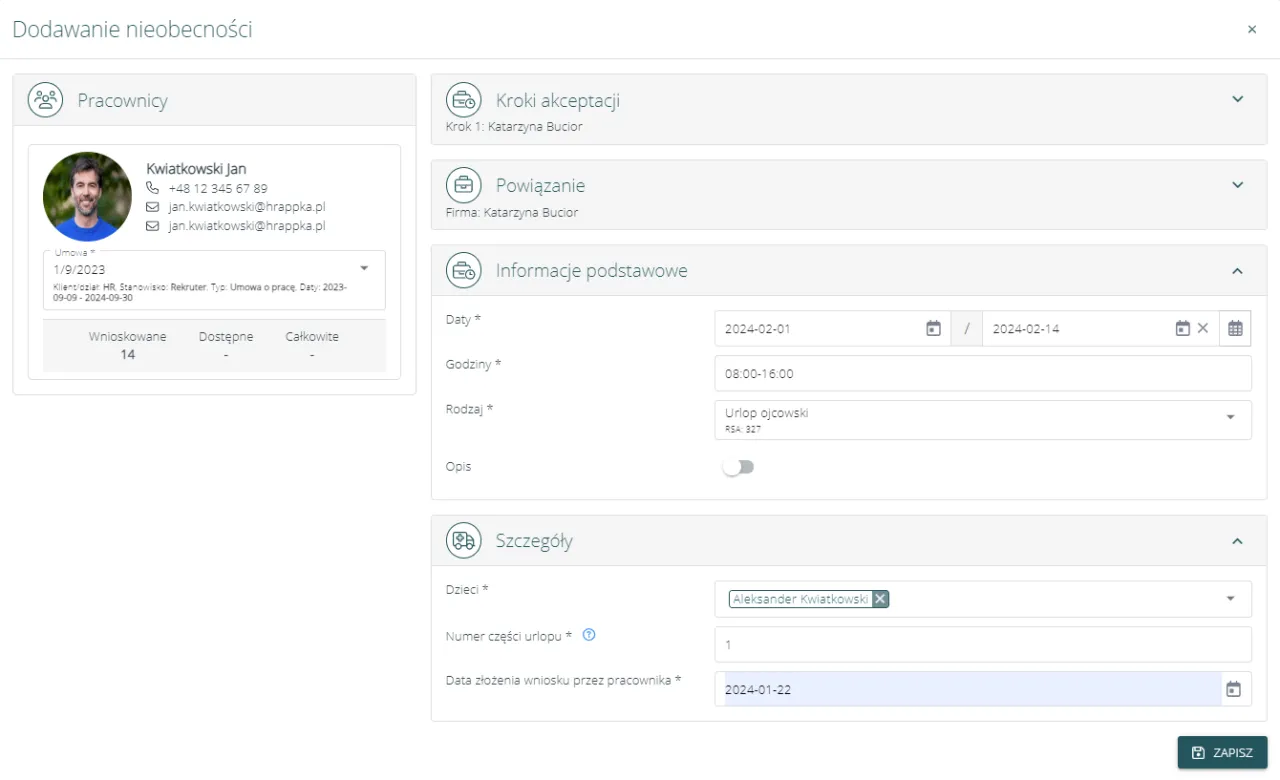
Task: Clear the end date with X icon
Action: (1203, 328)
